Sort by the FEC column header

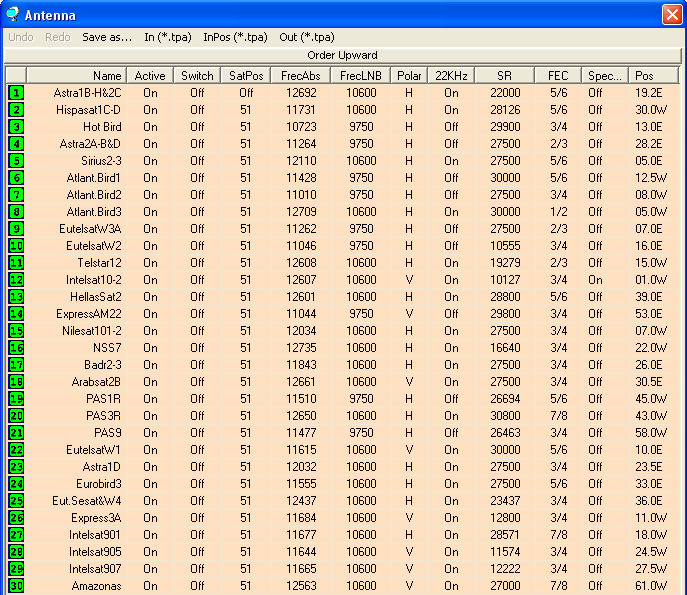coord(558,76)
